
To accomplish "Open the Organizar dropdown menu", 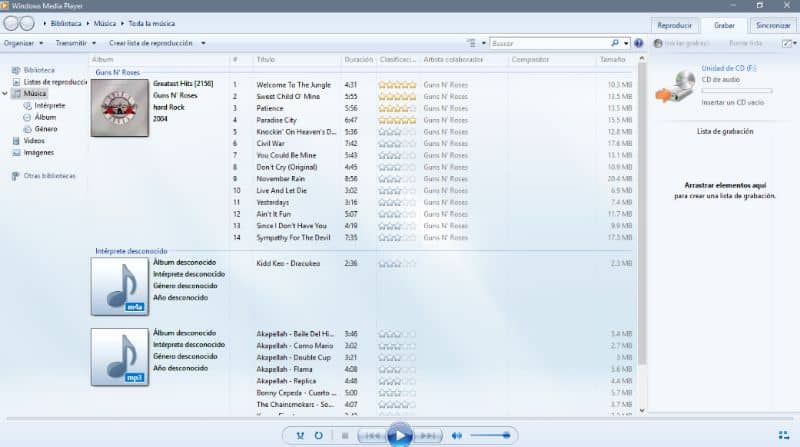I will click(x=23, y=43).
